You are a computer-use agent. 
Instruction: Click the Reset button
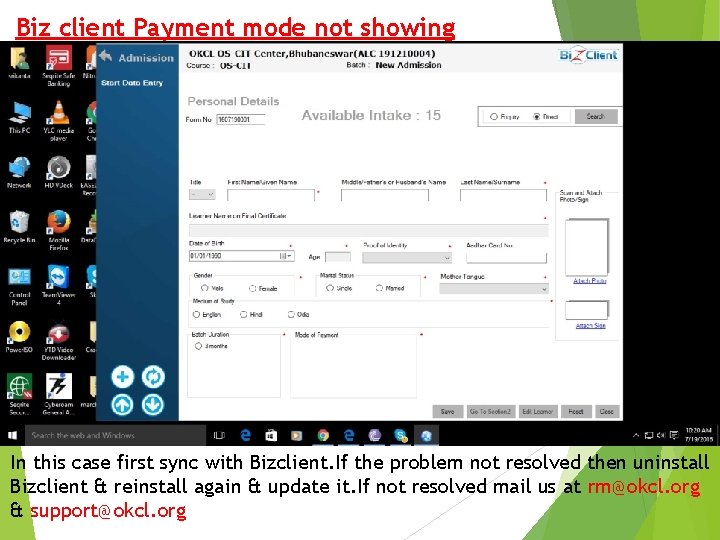pos(576,411)
